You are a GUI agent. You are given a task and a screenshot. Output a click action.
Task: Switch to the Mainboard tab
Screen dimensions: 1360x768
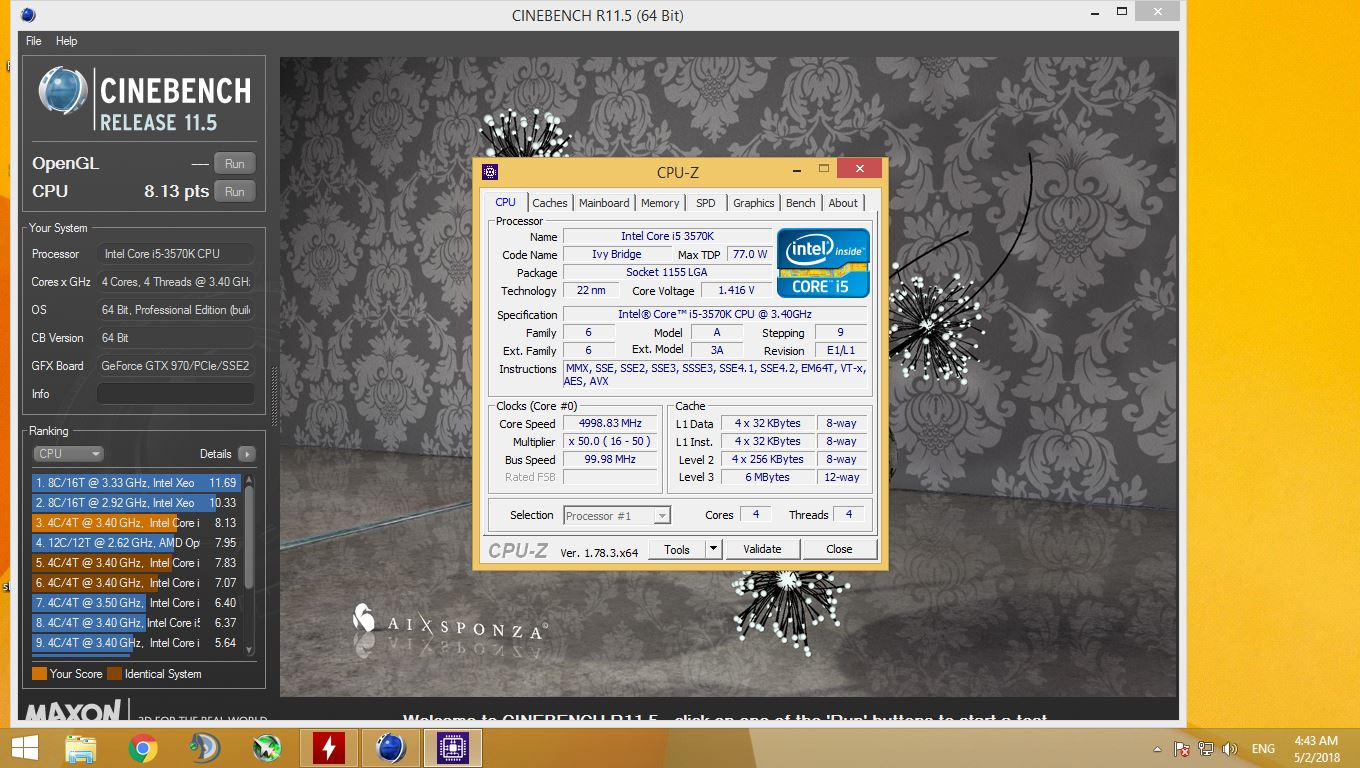604,203
